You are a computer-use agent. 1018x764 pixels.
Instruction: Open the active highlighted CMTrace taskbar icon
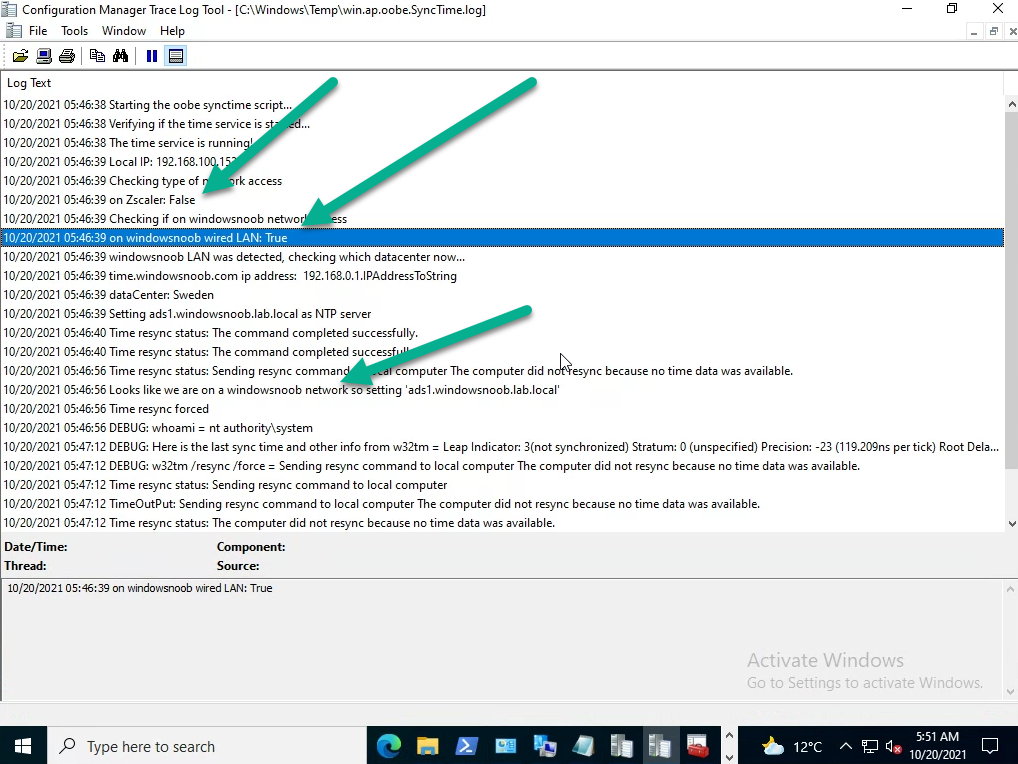tap(660, 746)
